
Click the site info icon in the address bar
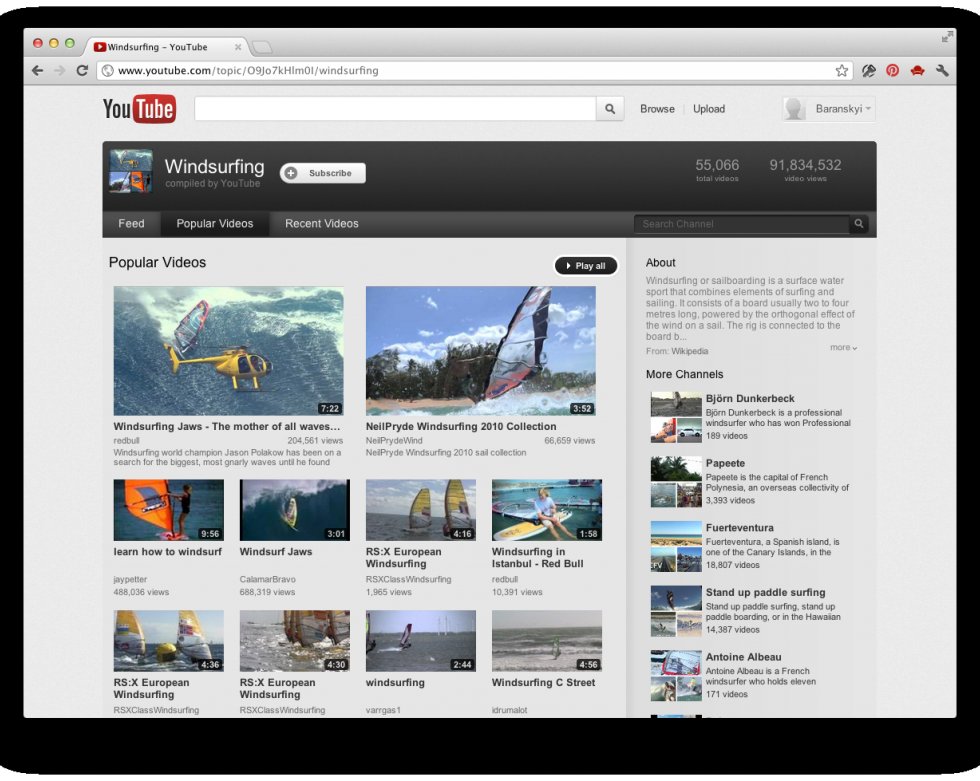(x=108, y=71)
